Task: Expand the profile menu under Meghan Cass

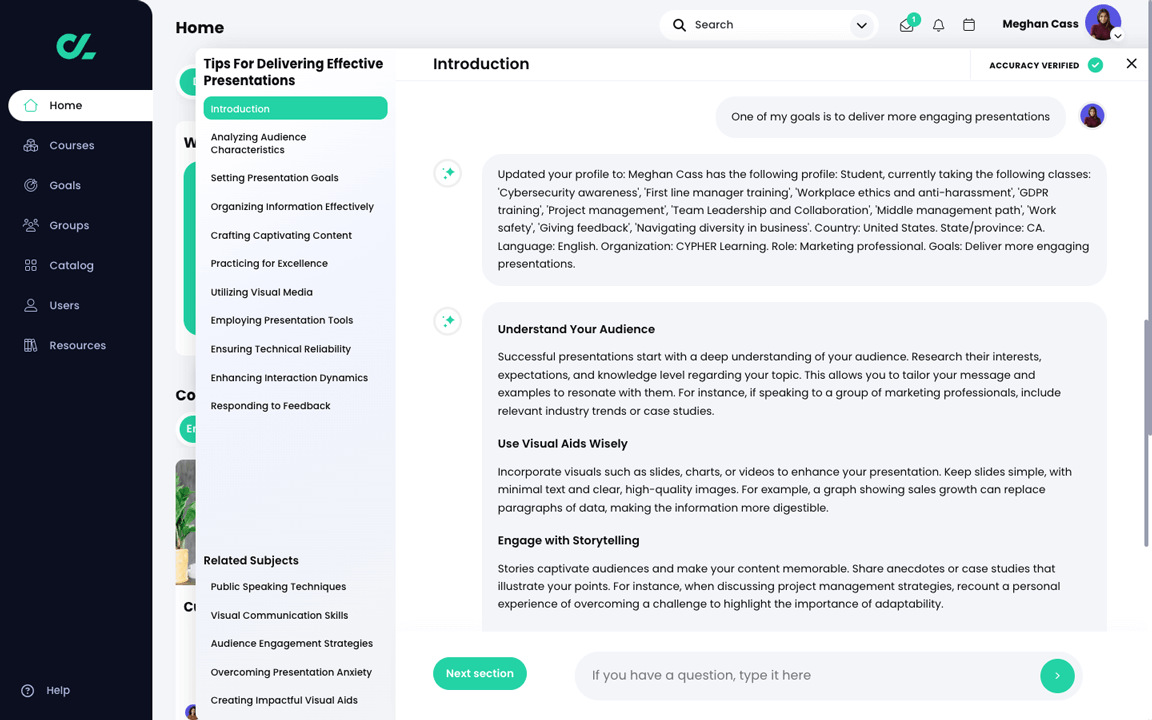Action: pyautogui.click(x=1117, y=36)
